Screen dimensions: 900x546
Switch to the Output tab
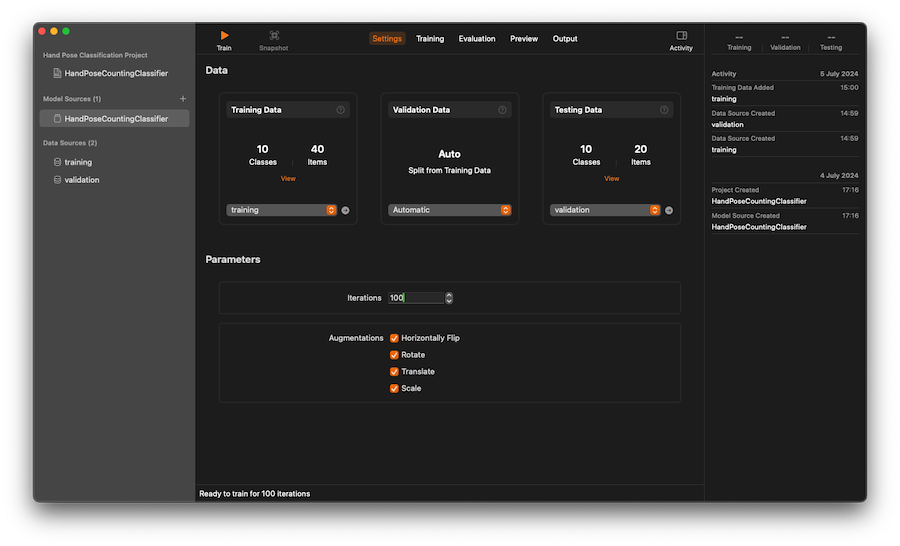point(565,38)
